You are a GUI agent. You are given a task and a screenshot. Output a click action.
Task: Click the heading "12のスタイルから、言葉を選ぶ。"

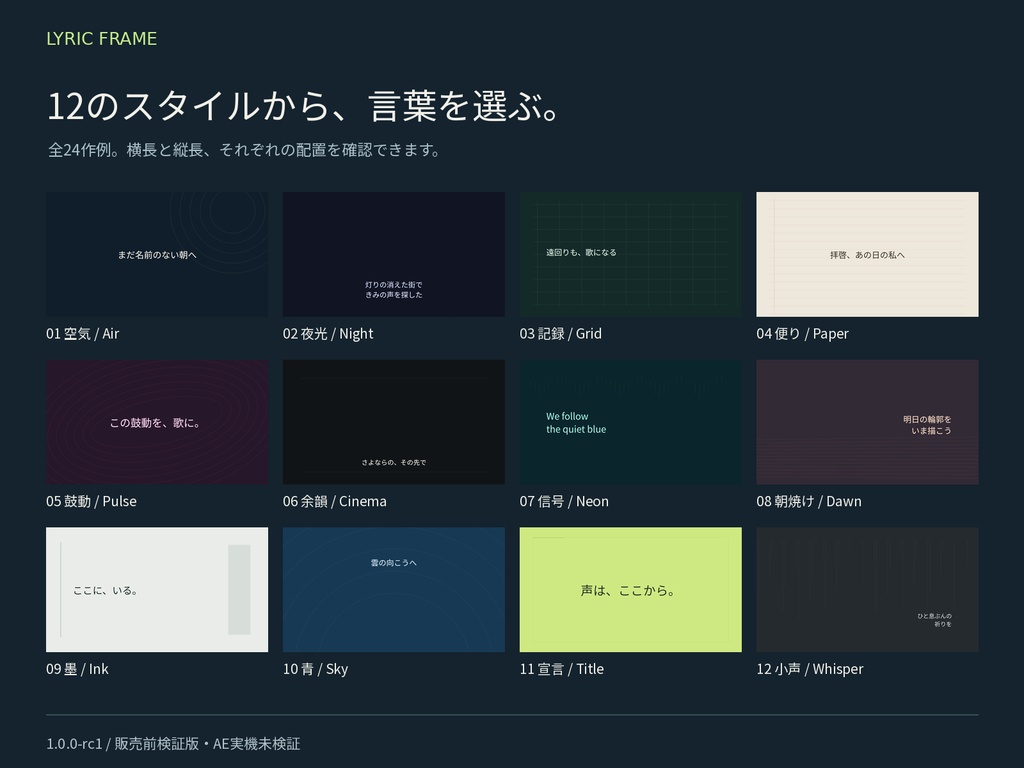pos(305,106)
